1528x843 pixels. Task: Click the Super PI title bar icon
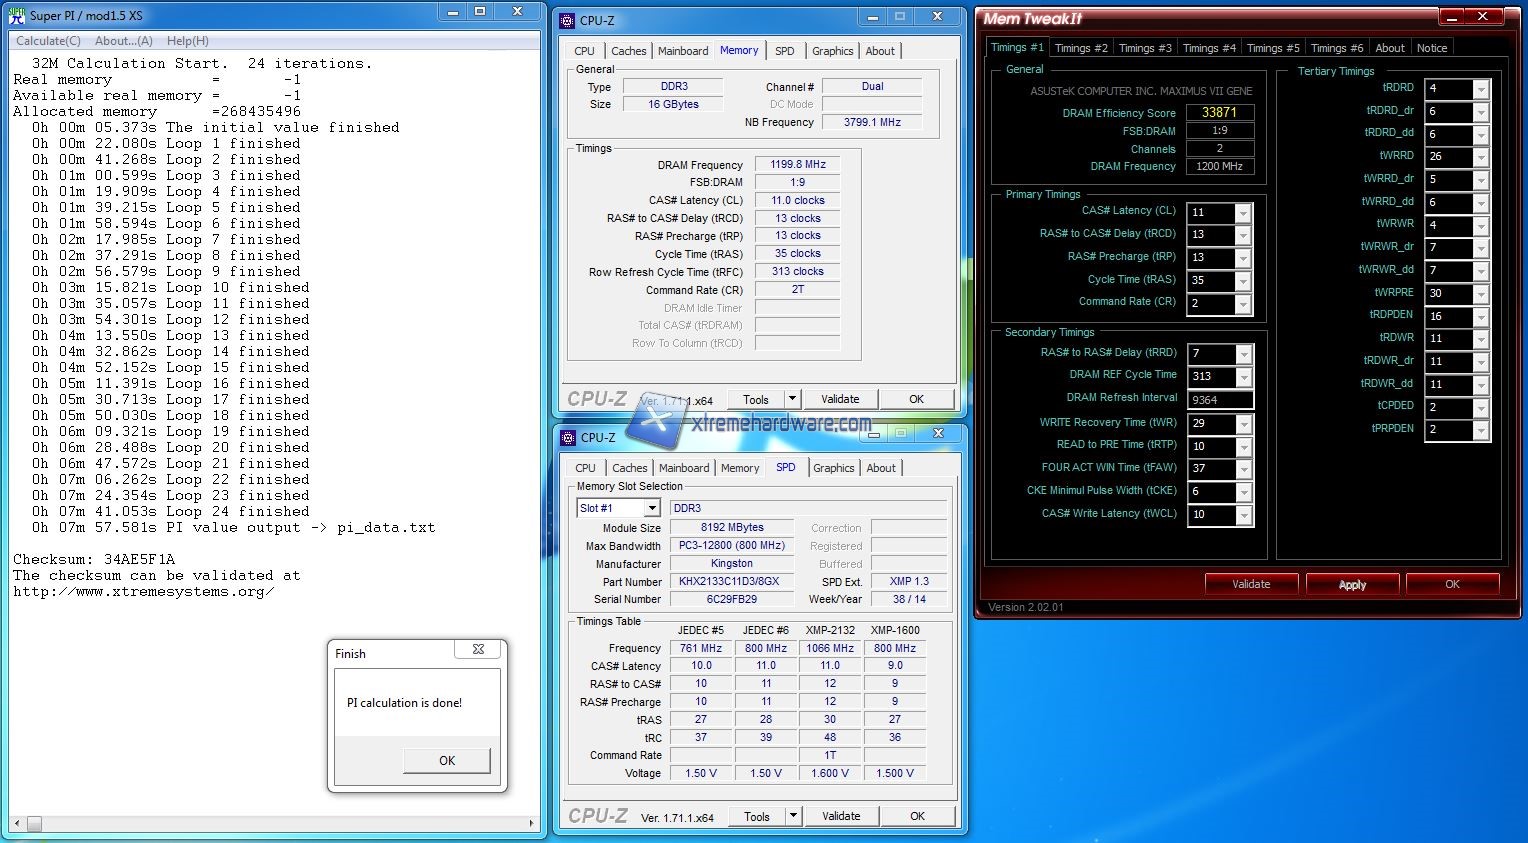(x=16, y=15)
